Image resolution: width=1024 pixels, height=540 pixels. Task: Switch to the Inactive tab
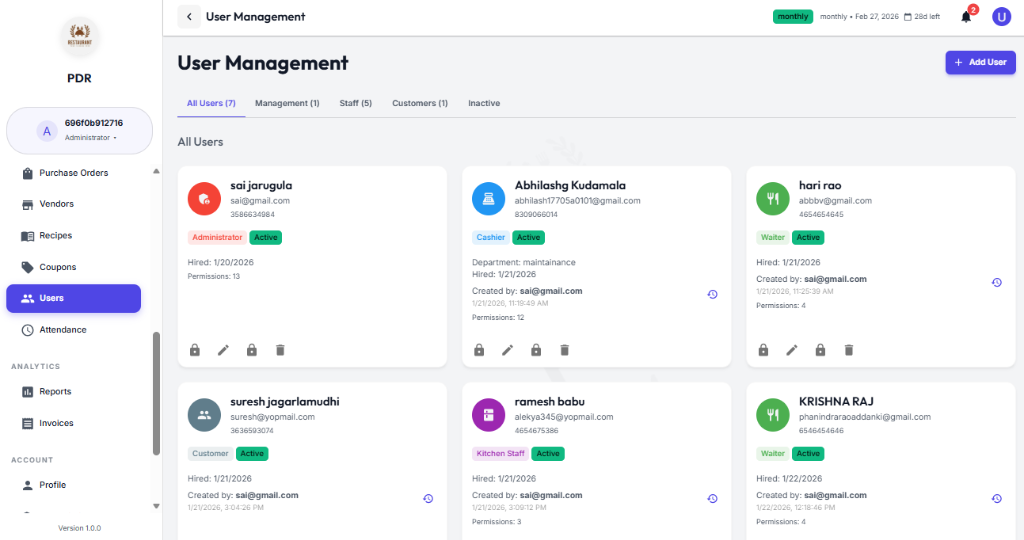click(x=484, y=103)
